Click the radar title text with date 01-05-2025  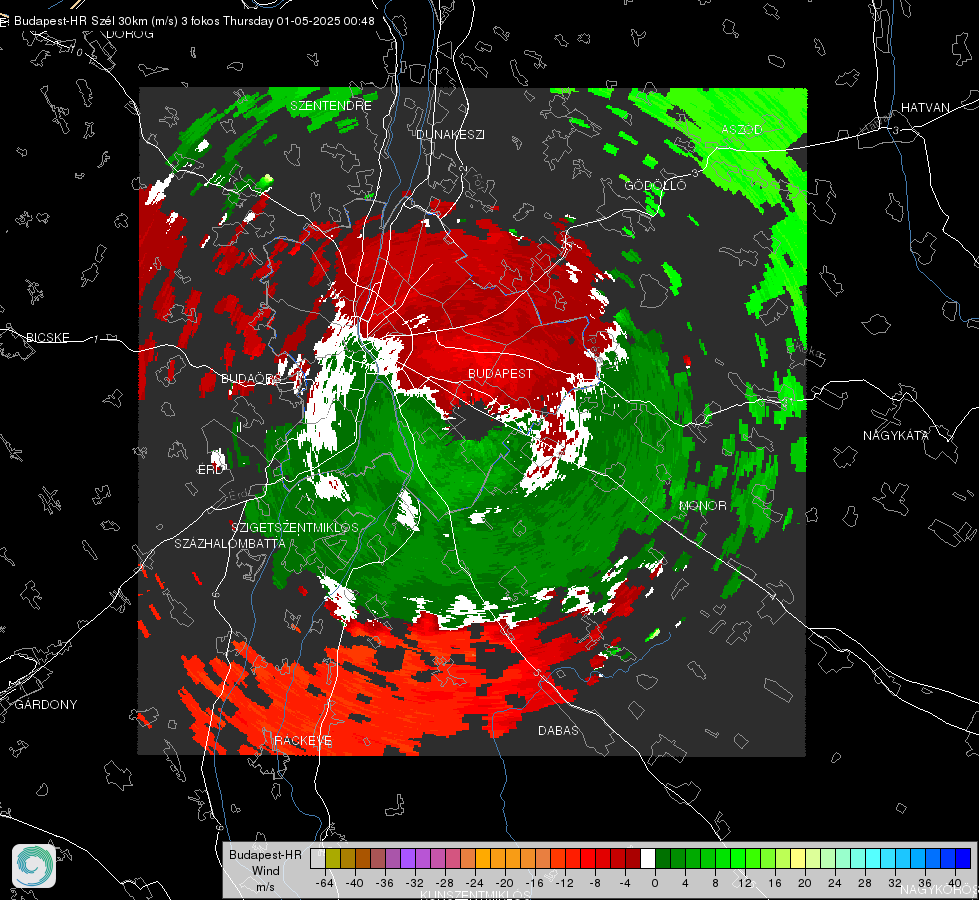coord(194,21)
